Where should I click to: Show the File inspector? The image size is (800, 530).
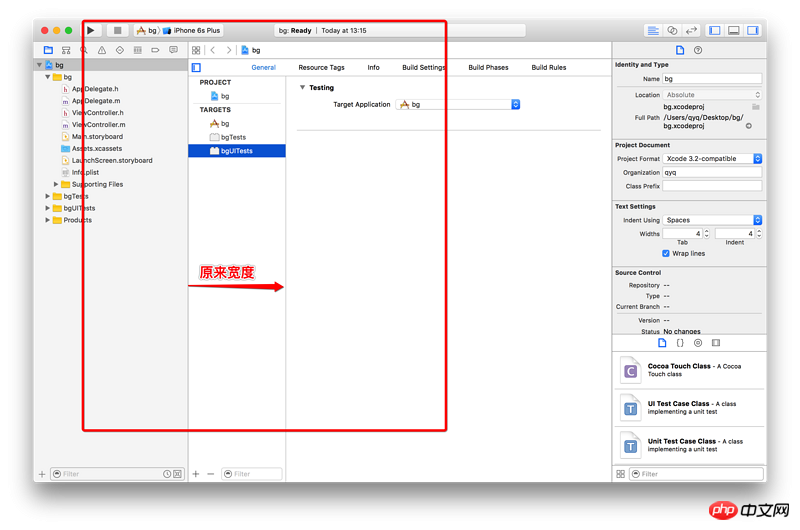pos(680,50)
